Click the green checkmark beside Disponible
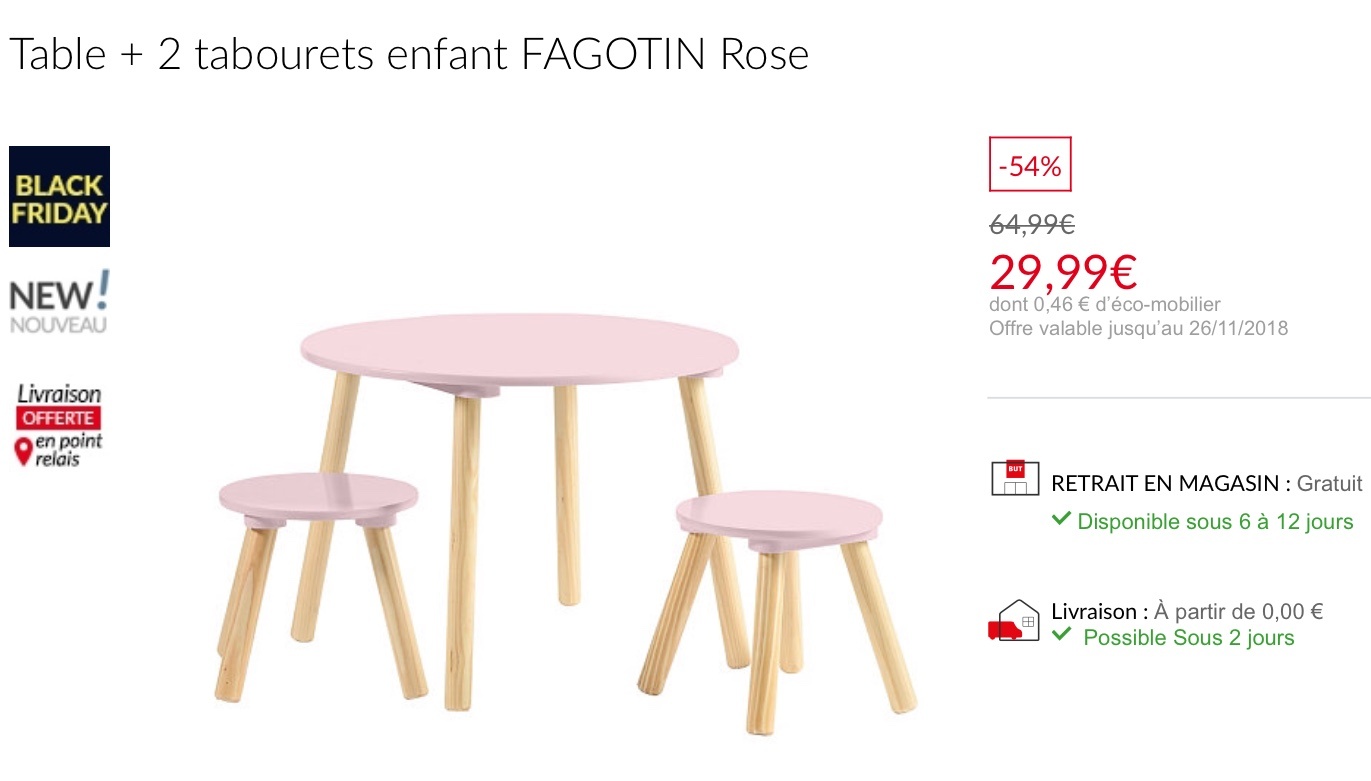The height and width of the screenshot is (781, 1371). (1061, 520)
